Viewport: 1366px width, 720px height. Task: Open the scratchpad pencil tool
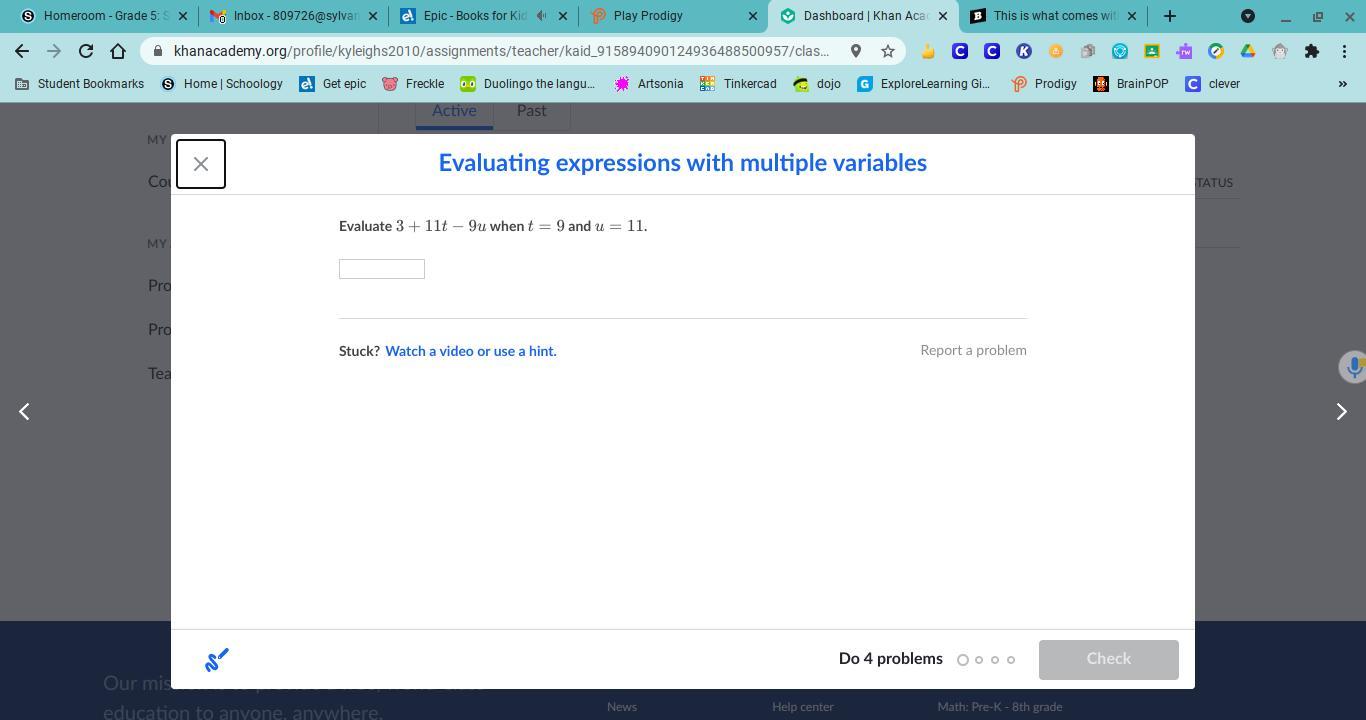click(217, 659)
